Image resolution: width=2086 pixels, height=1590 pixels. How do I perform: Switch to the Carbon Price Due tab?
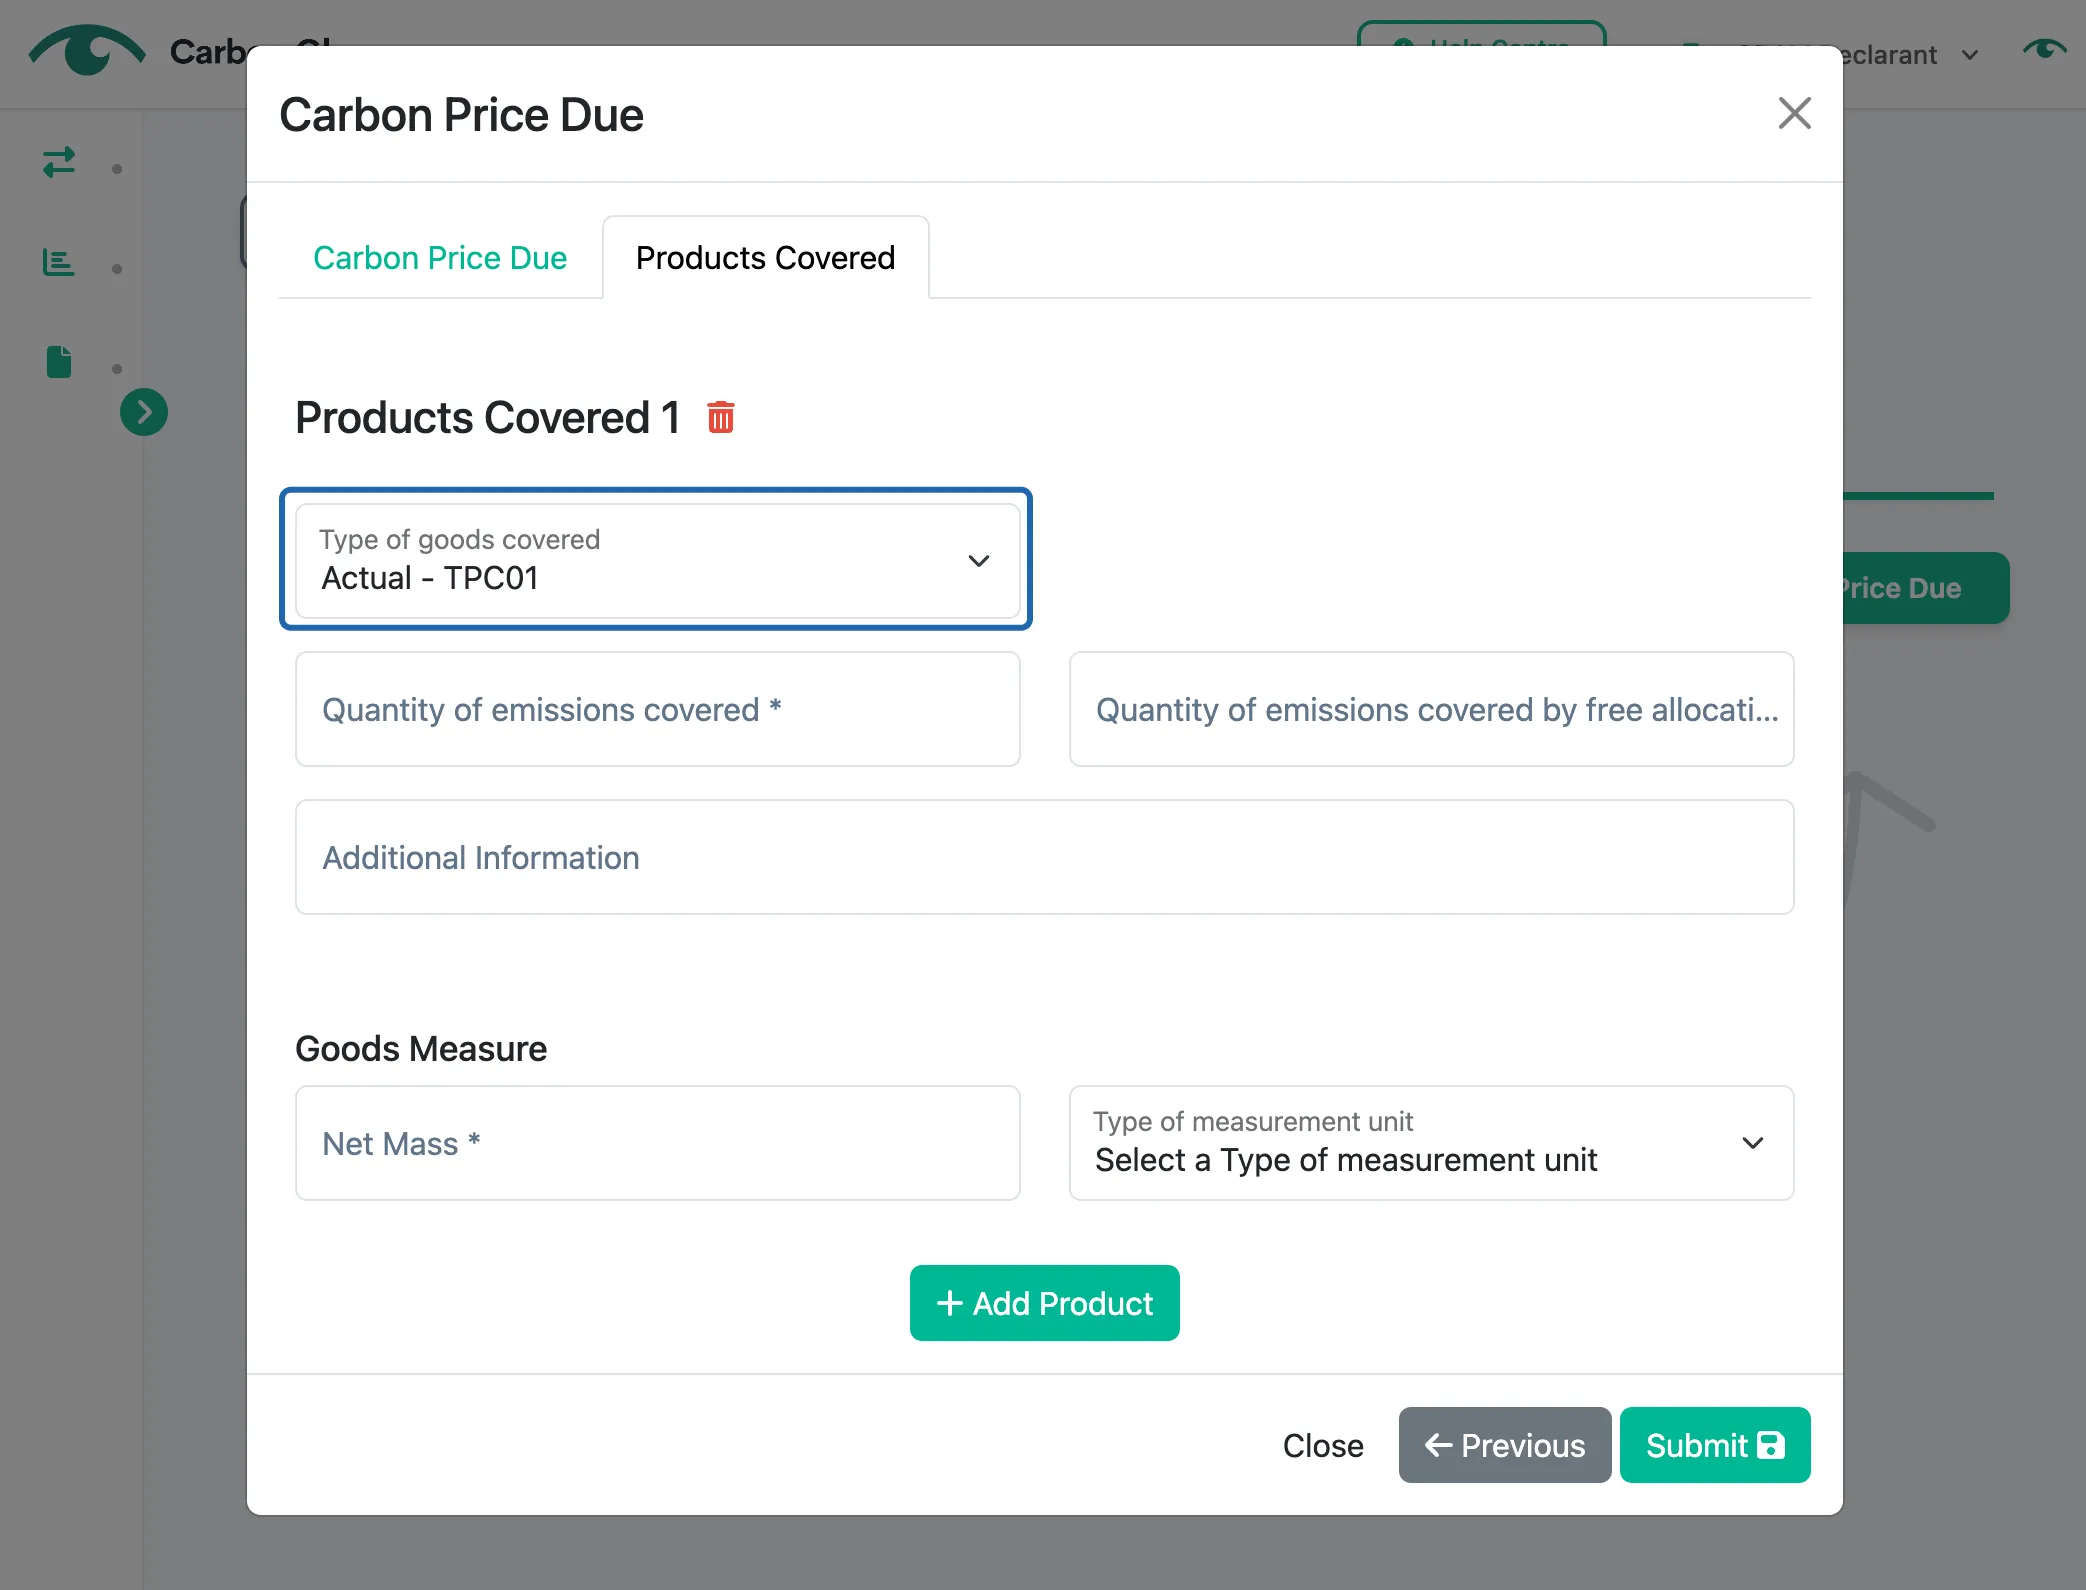(440, 258)
